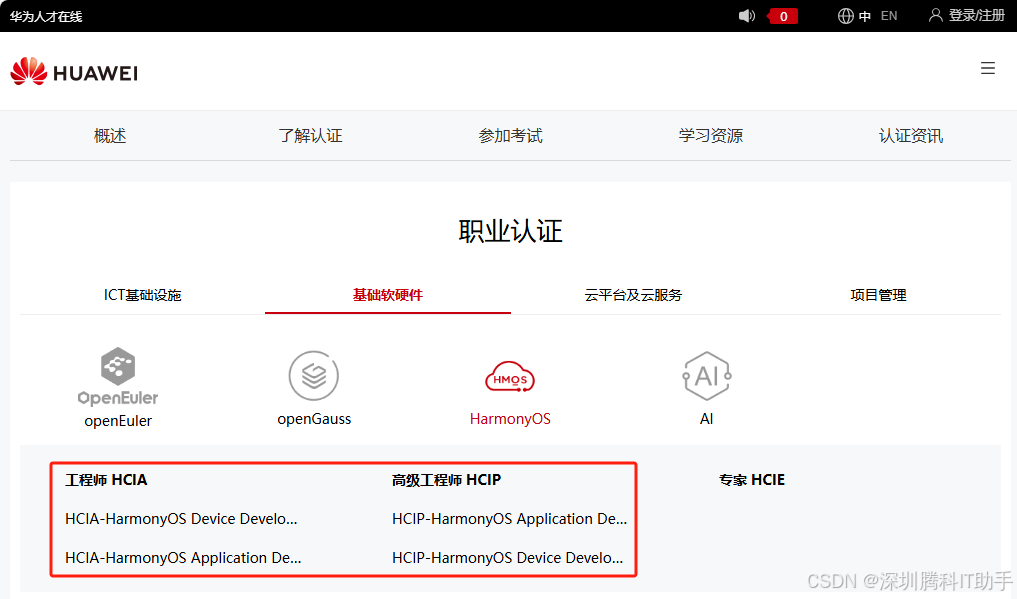Open HCIA-HarmonyOS Device Develo... link

pyautogui.click(x=181, y=519)
